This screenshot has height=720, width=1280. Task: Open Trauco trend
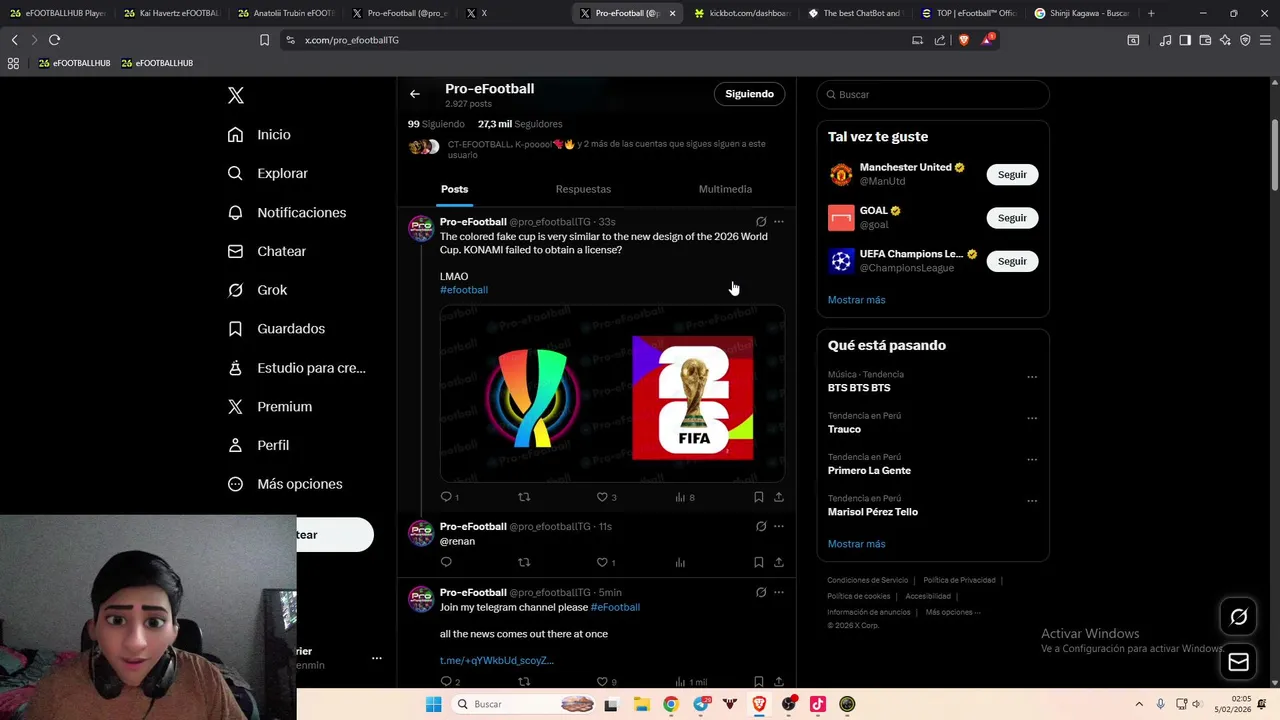click(x=844, y=429)
